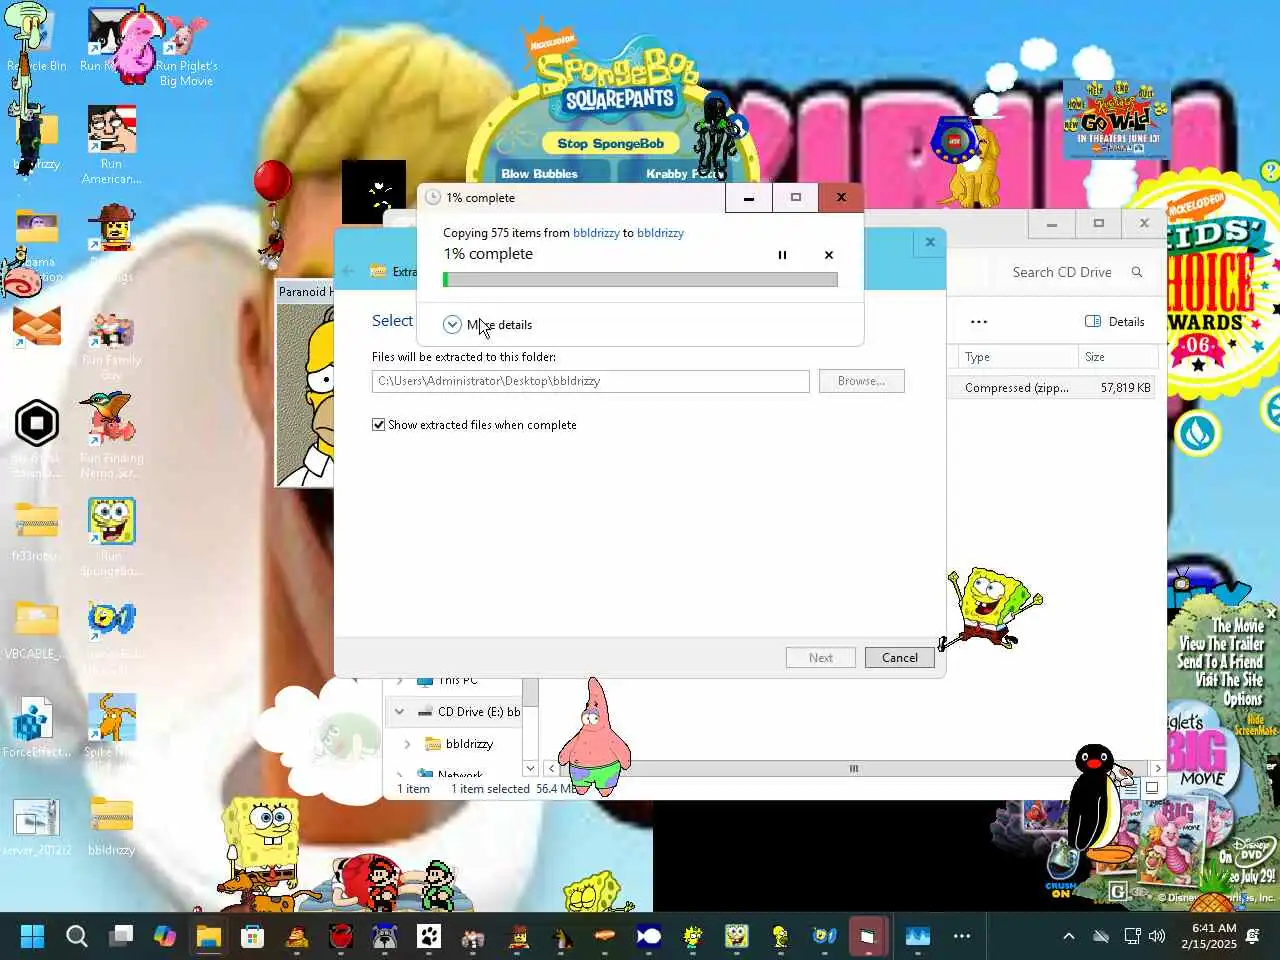This screenshot has width=1280, height=960.
Task: Launch Copilot from the taskbar
Action: [165, 936]
